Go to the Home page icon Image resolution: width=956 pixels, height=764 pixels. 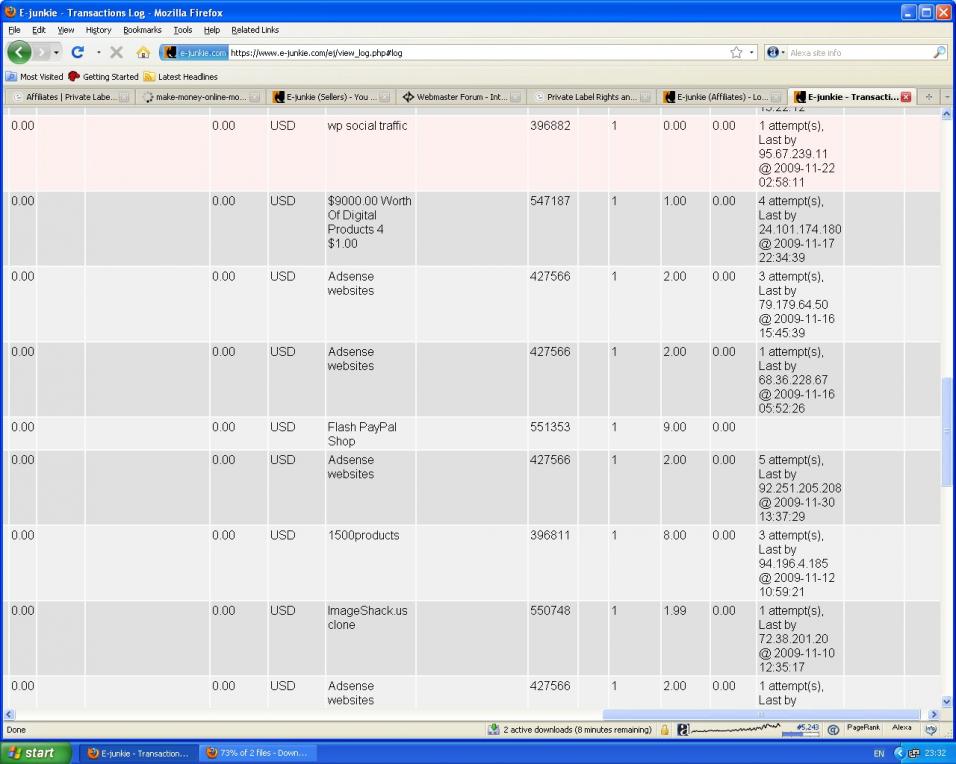(x=143, y=52)
